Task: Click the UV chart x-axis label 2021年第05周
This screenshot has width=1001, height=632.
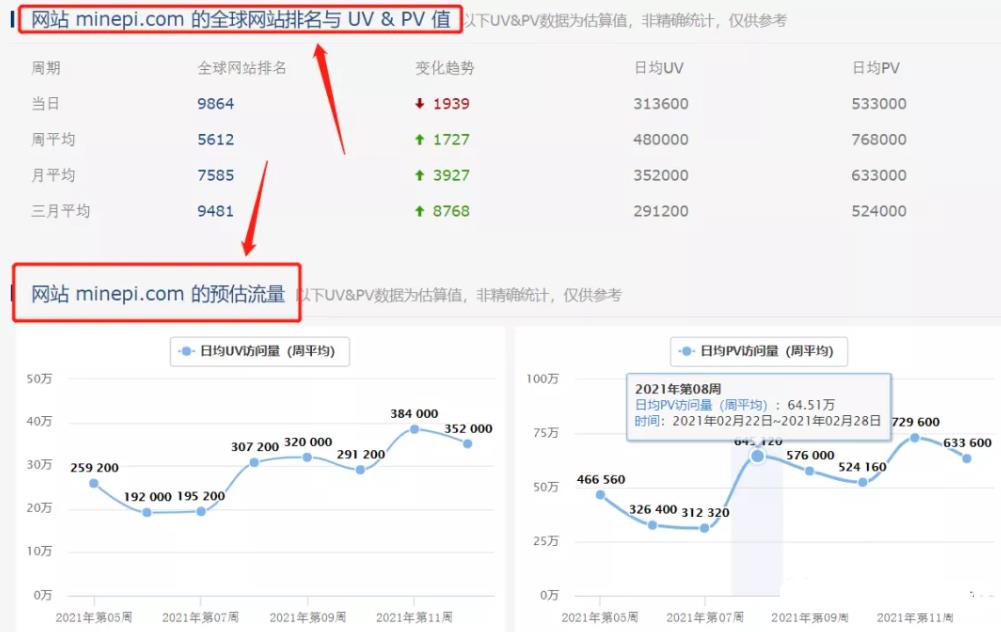Action: tap(94, 617)
